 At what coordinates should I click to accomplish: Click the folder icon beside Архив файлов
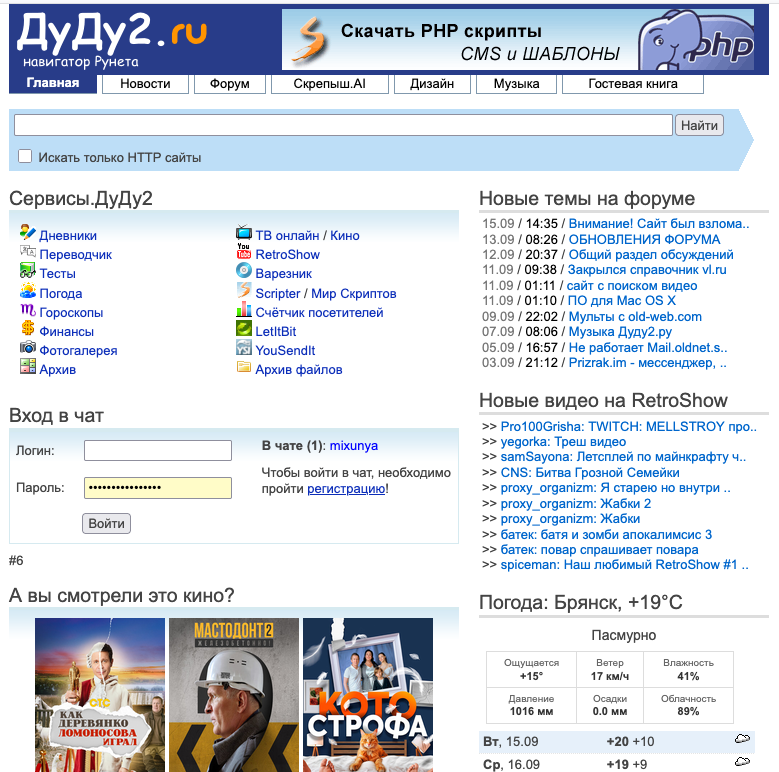244,367
